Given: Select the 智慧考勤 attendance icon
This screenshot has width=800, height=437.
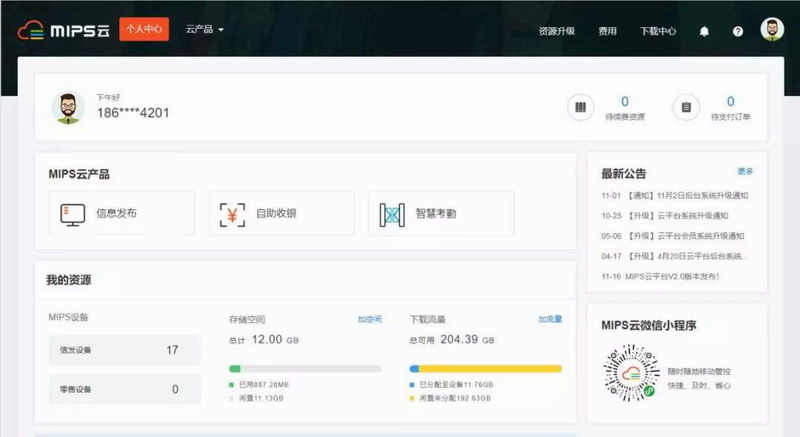Looking at the screenshot, I should click(x=392, y=213).
